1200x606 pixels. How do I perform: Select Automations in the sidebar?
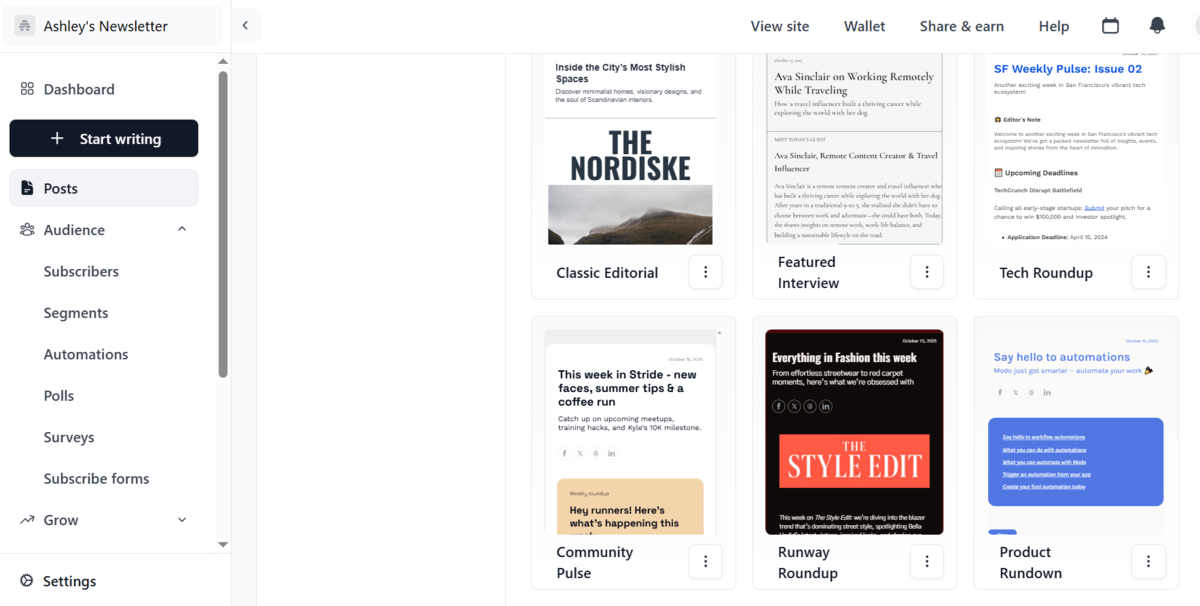pos(86,354)
